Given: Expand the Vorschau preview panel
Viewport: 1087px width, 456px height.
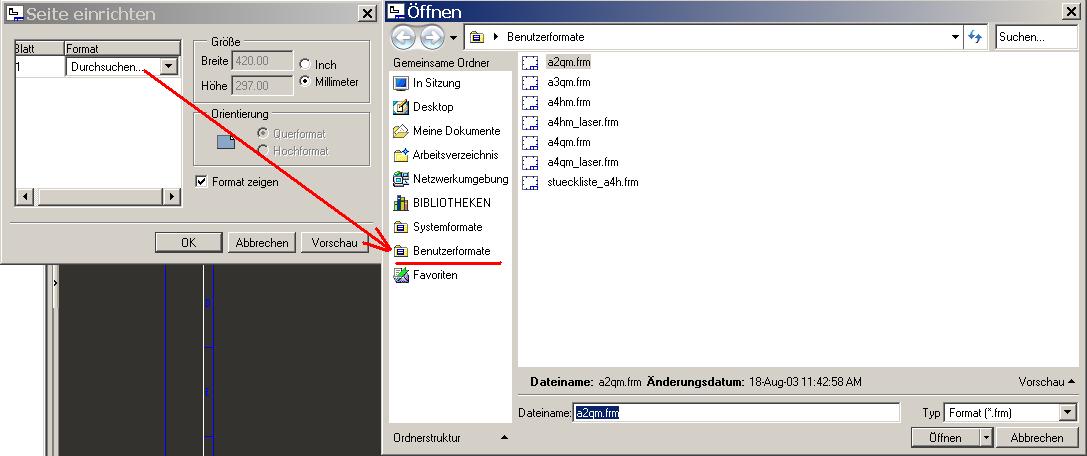Looking at the screenshot, I should point(1047,382).
